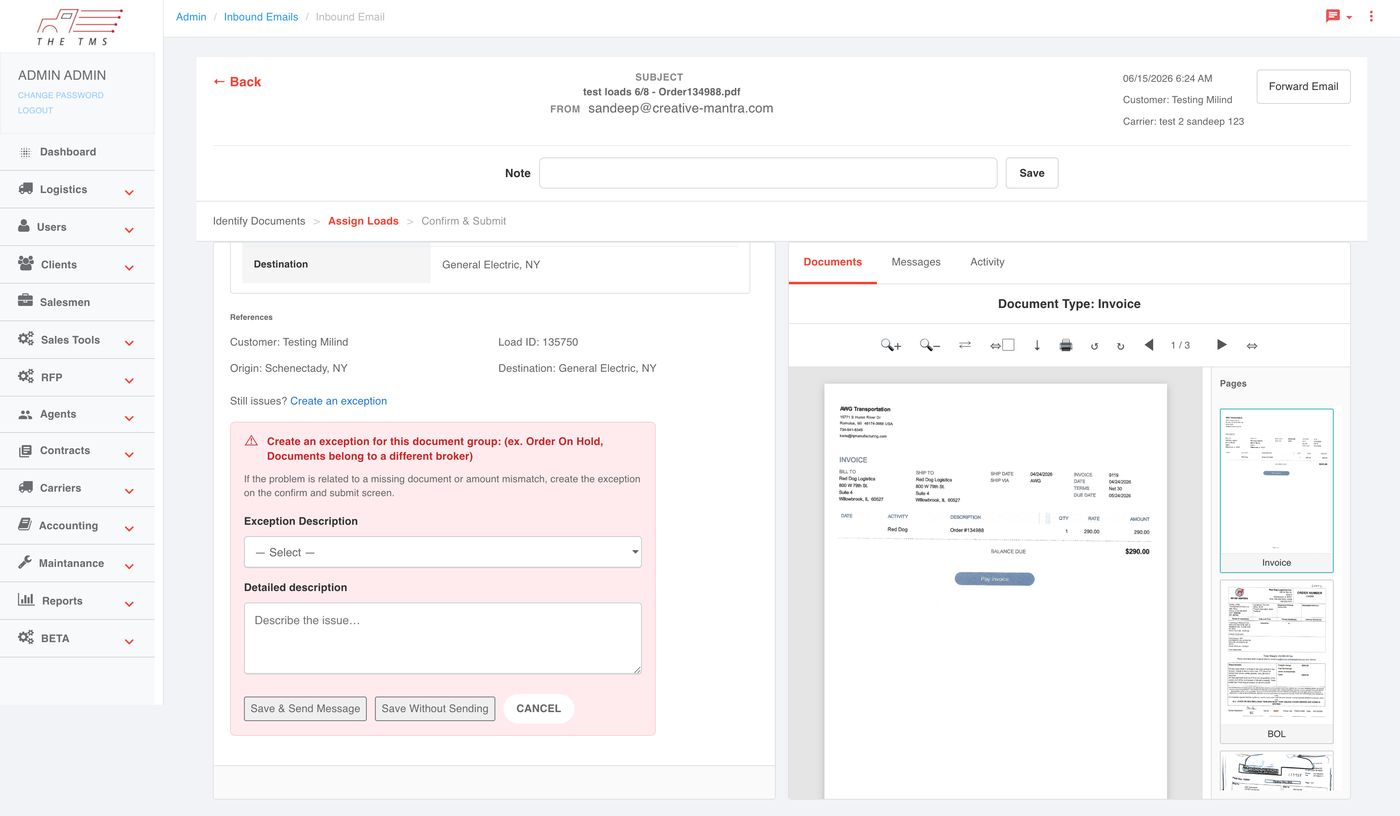Click the Carriers truck icon
The height and width of the screenshot is (816, 1400).
26,488
